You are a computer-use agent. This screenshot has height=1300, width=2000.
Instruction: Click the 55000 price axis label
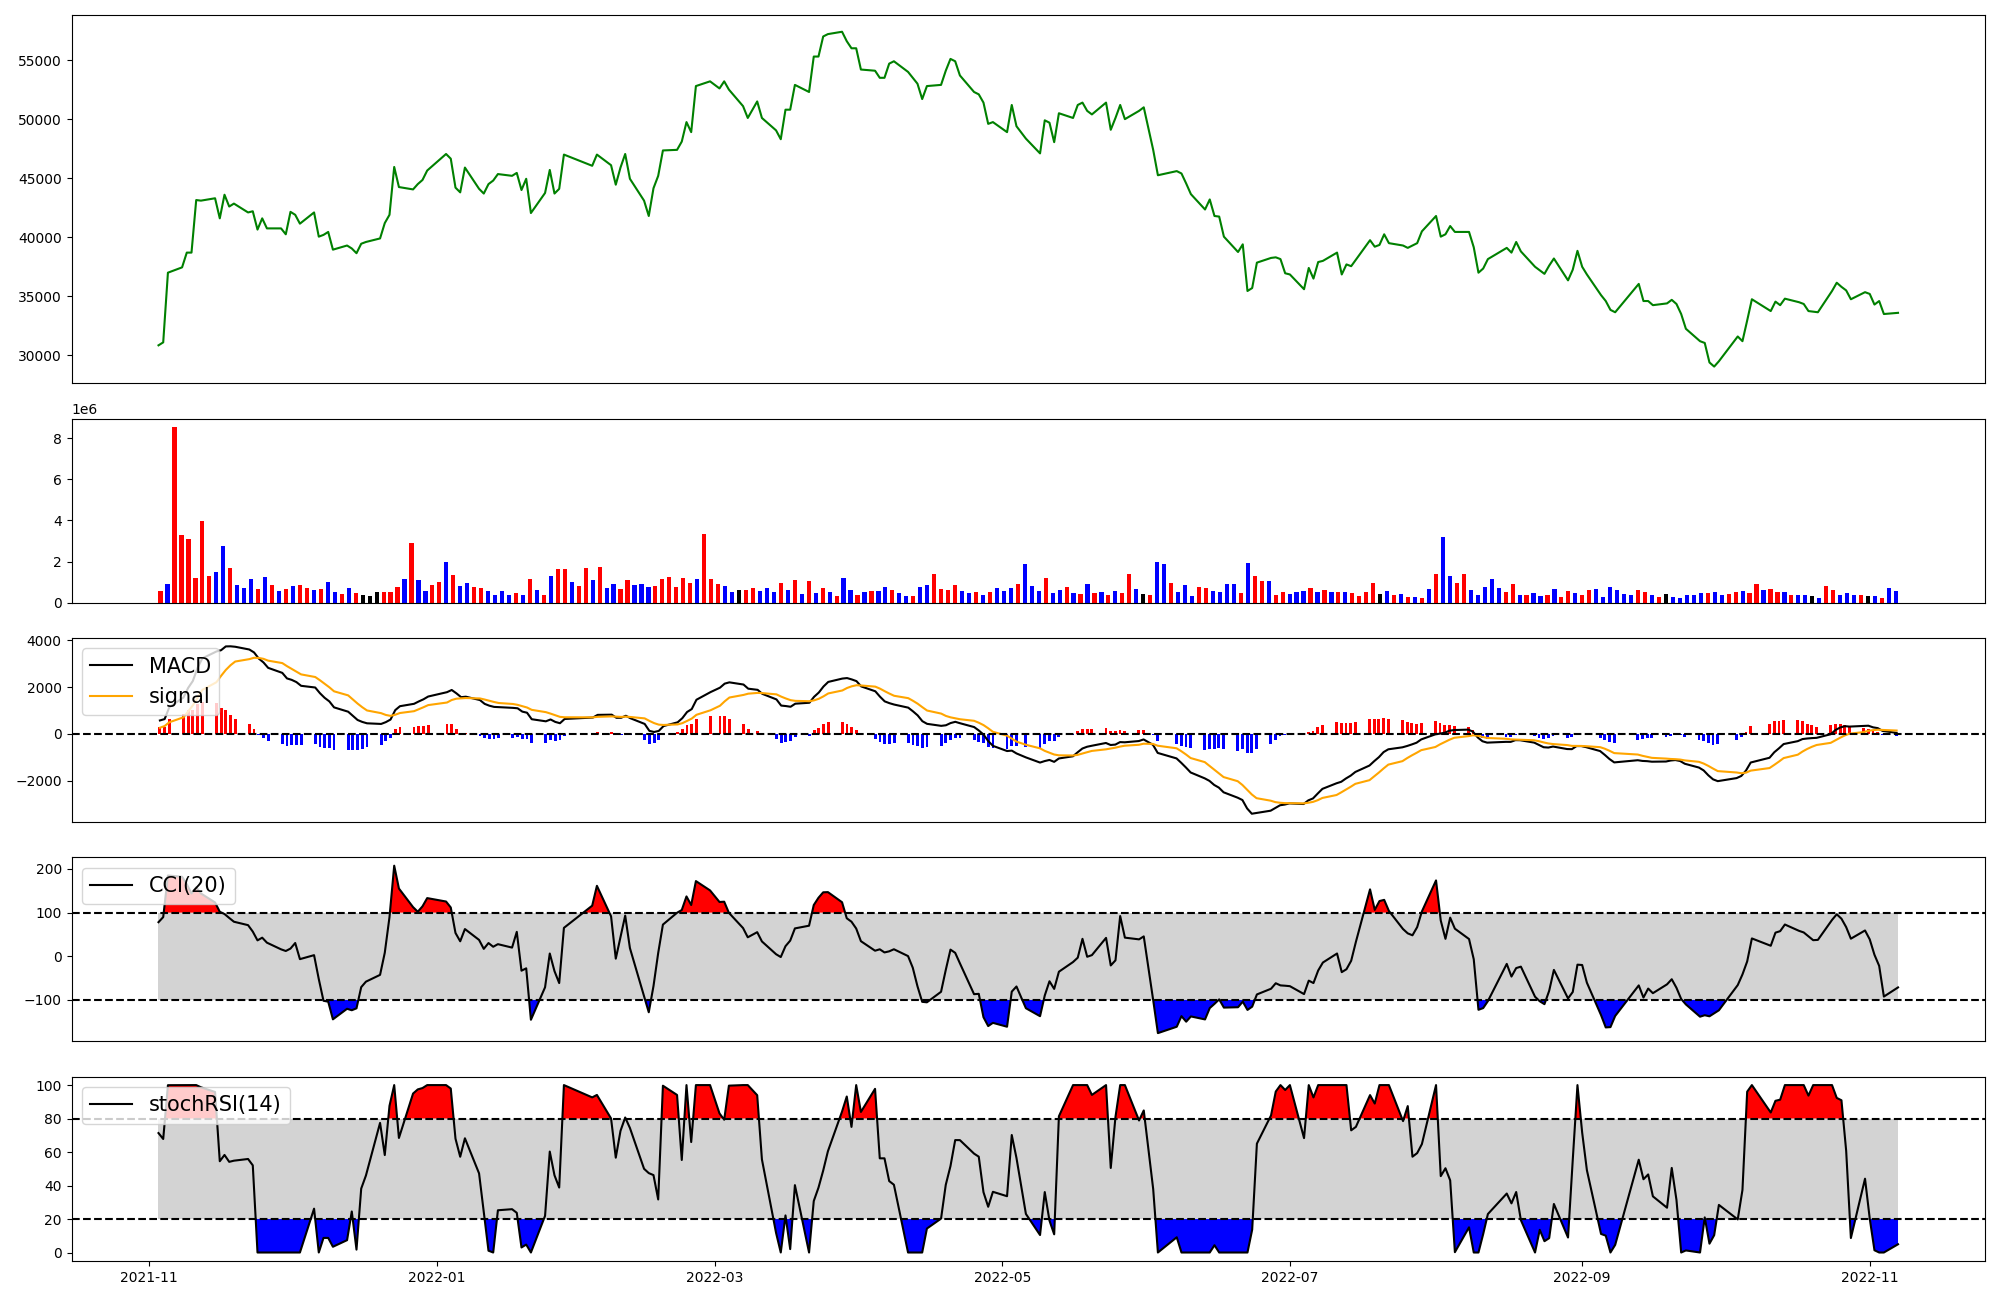(40, 61)
